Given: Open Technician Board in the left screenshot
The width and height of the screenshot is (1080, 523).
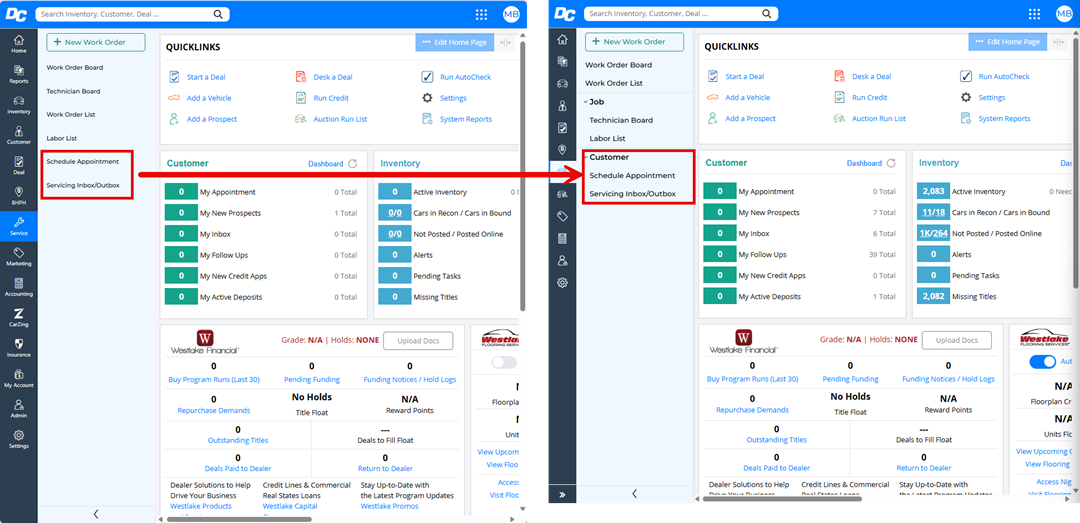Looking at the screenshot, I should 73,91.
